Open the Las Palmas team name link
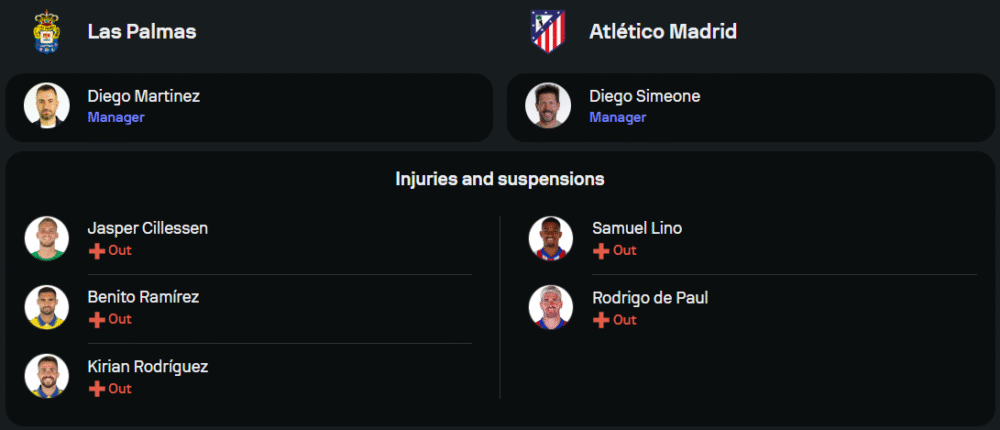Screen dimensions: 1000x430 [142, 32]
